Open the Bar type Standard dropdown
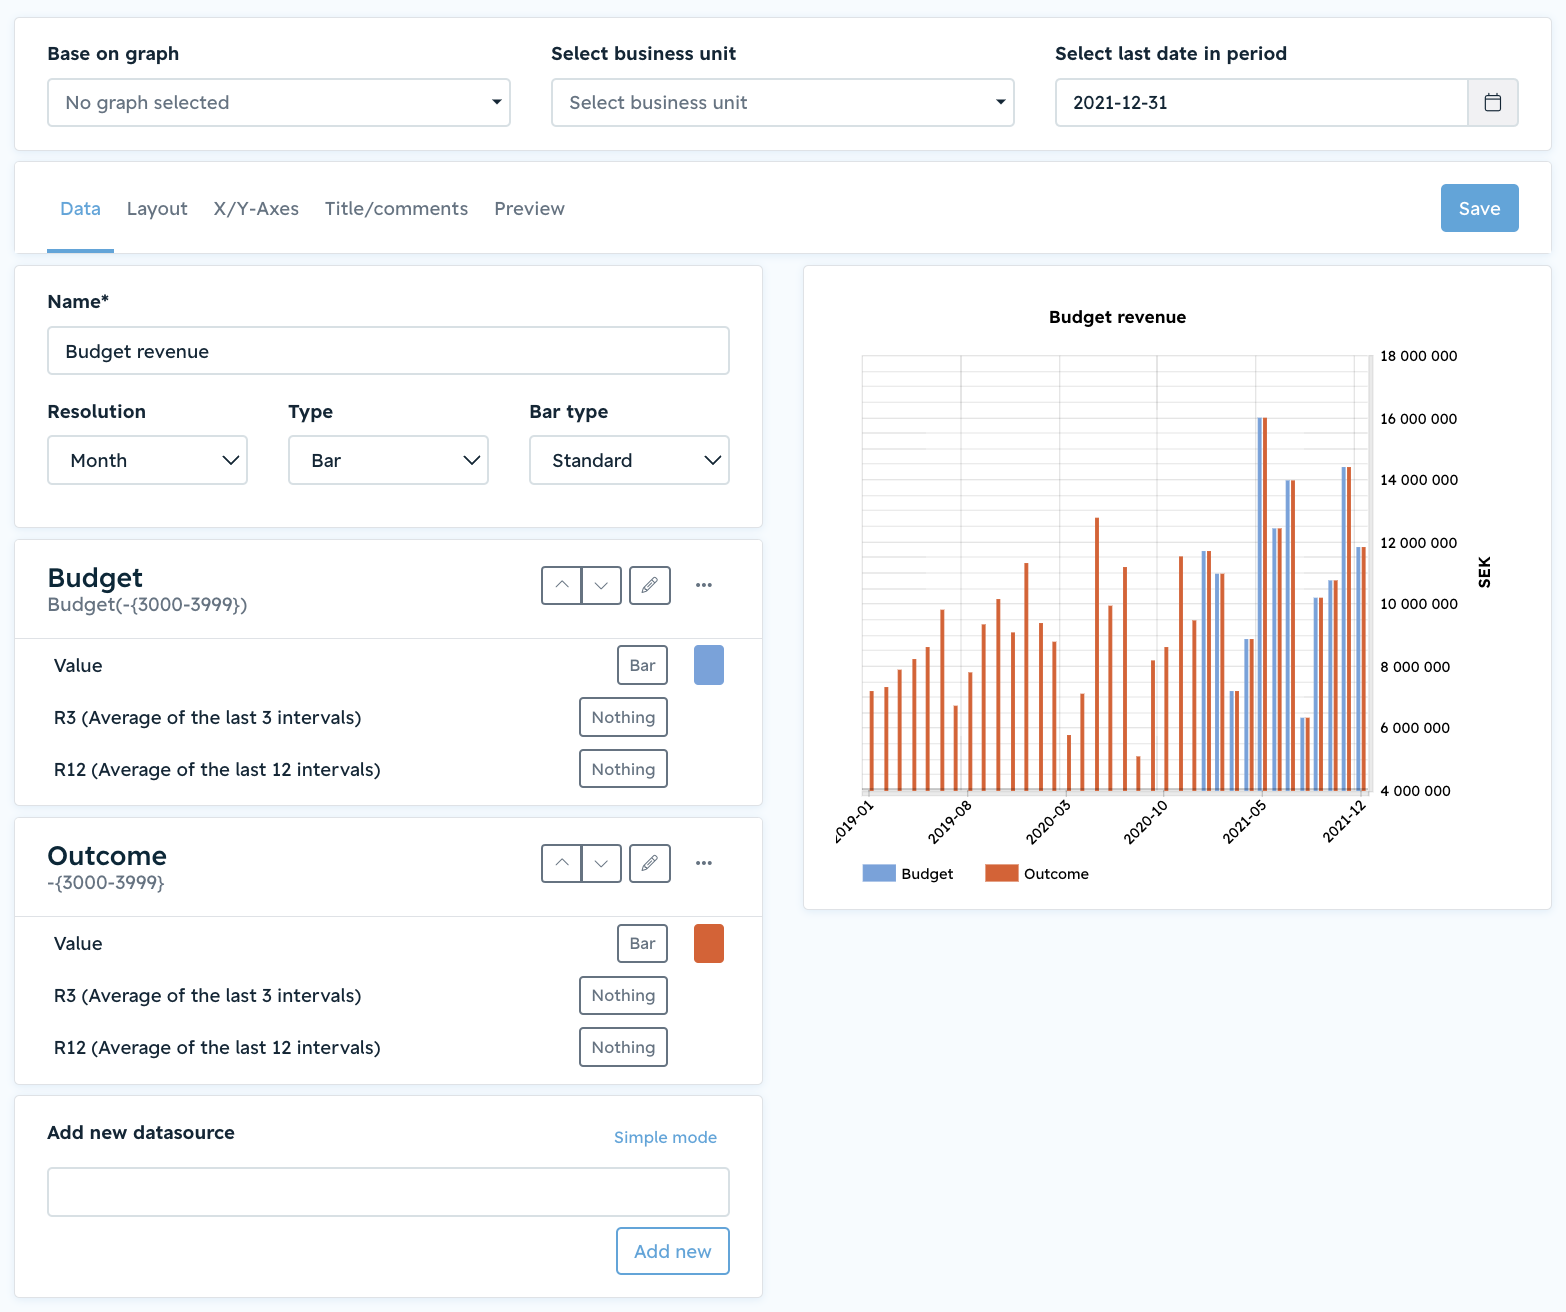The width and height of the screenshot is (1566, 1312). 629,460
